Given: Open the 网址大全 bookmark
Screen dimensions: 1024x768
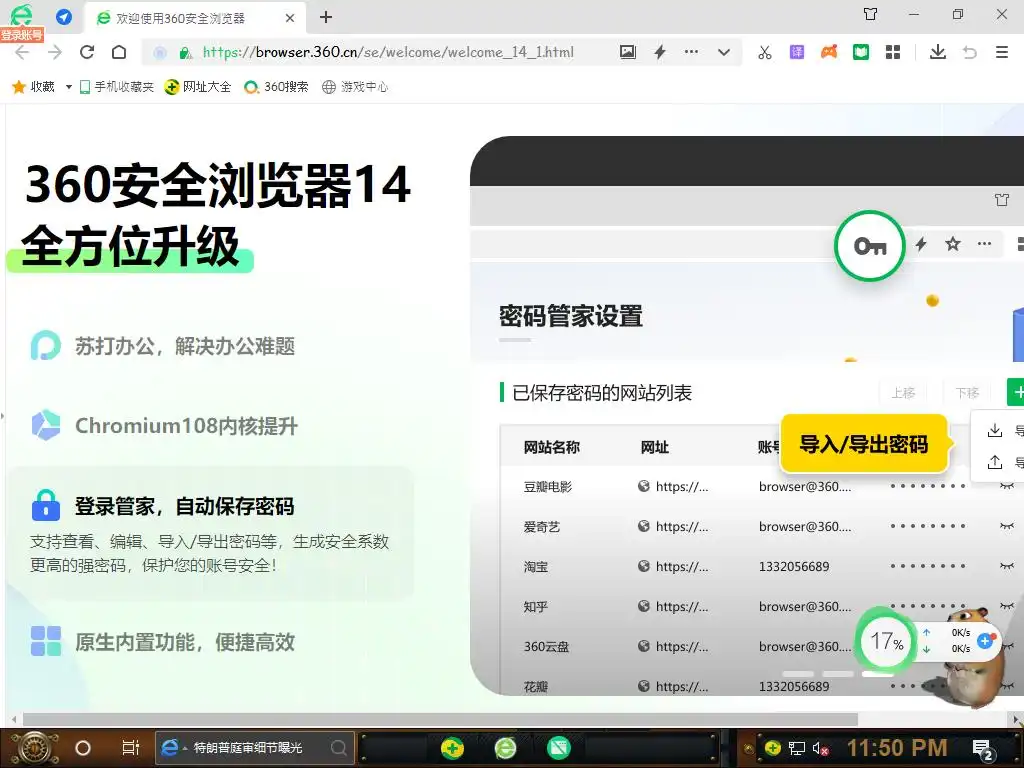Looking at the screenshot, I should coord(198,87).
